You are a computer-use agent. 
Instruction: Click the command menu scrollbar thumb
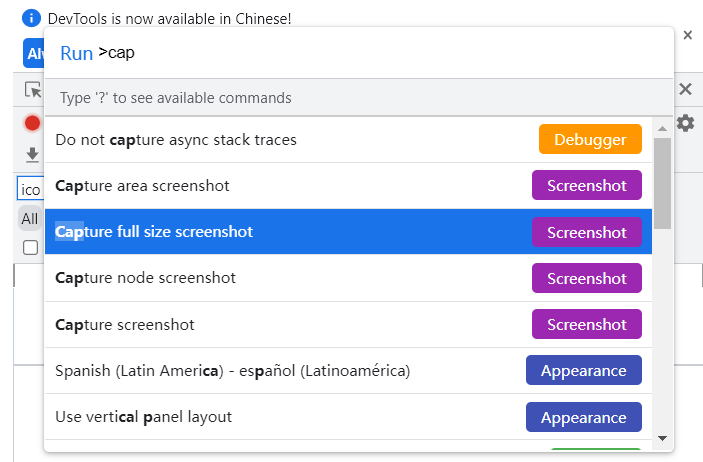662,185
